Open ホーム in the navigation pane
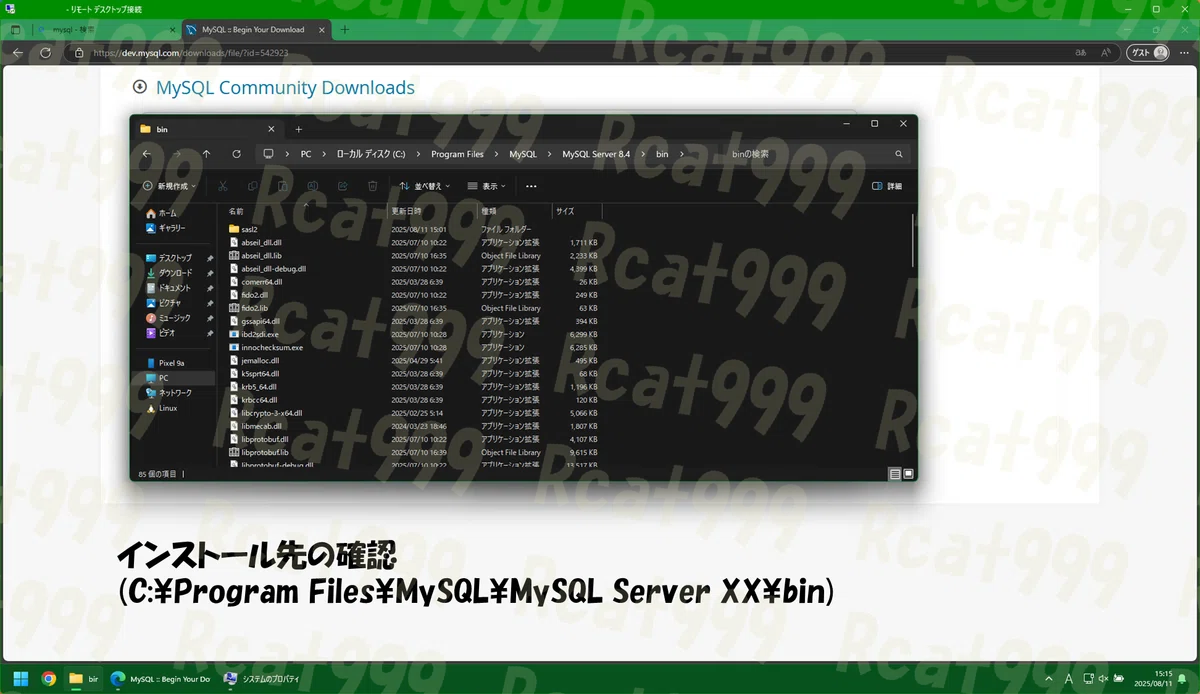Image resolution: width=1200 pixels, height=694 pixels. click(x=167, y=214)
